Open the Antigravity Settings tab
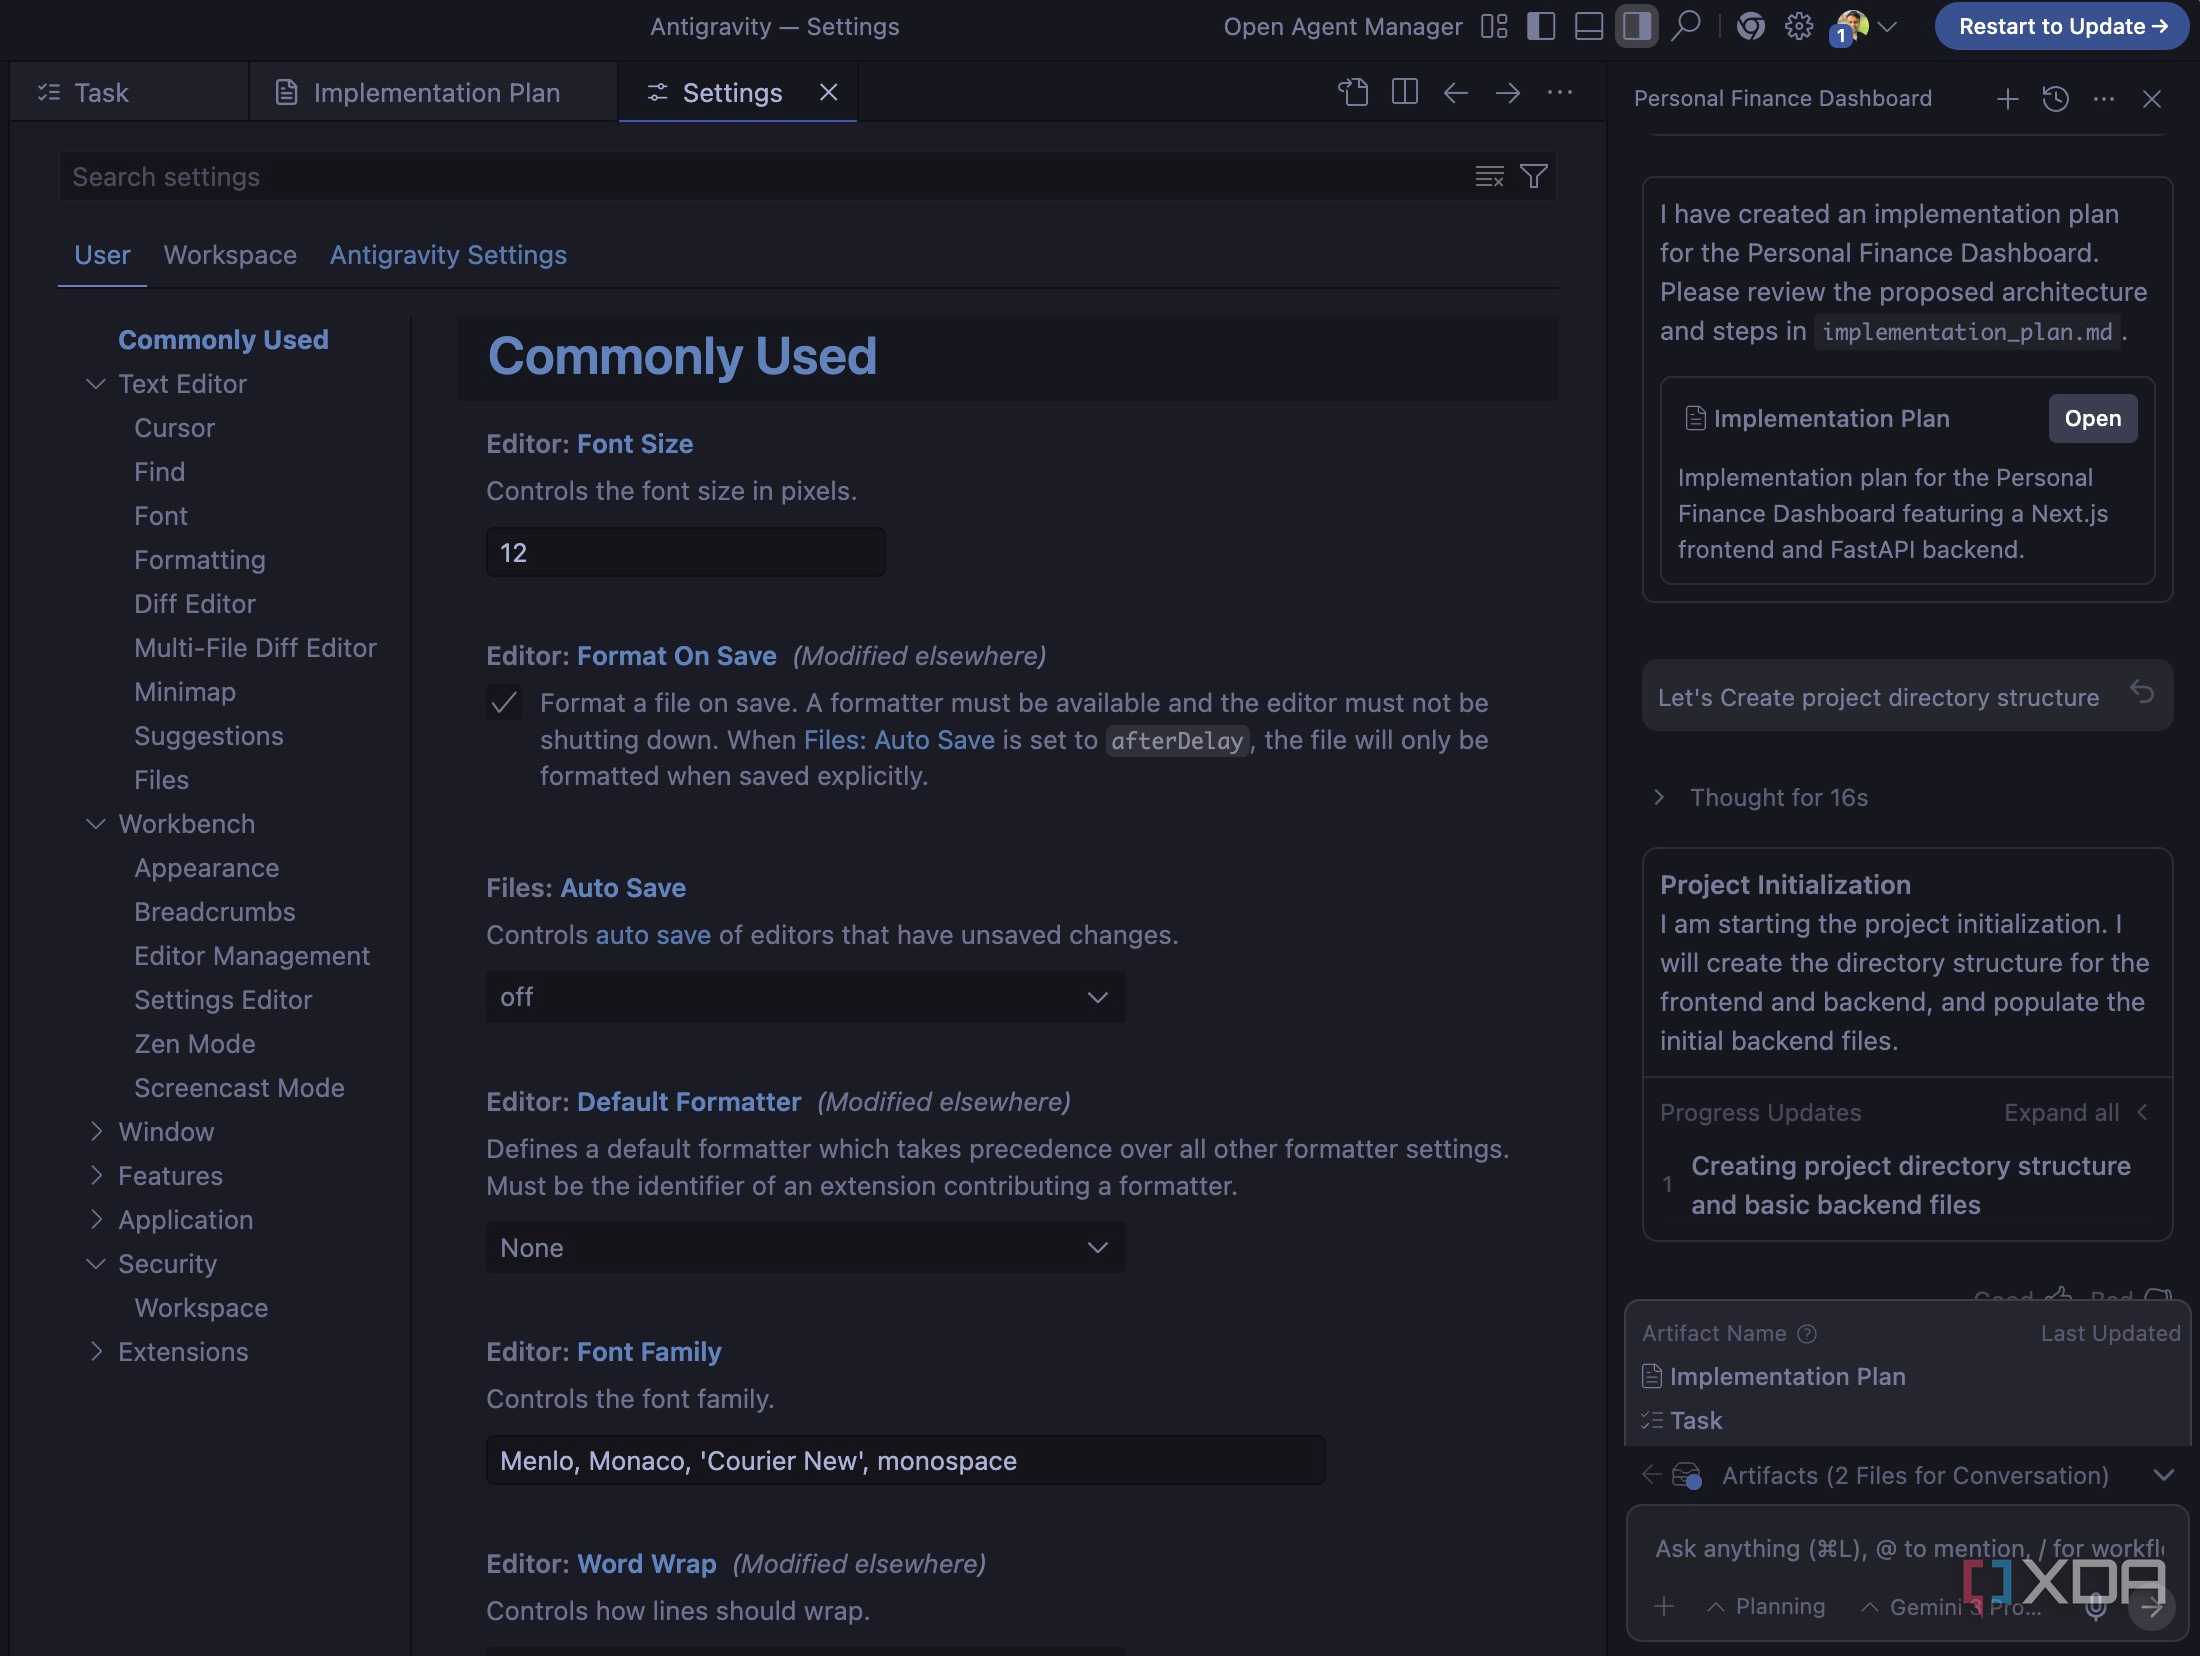The height and width of the screenshot is (1656, 2200). (x=448, y=255)
